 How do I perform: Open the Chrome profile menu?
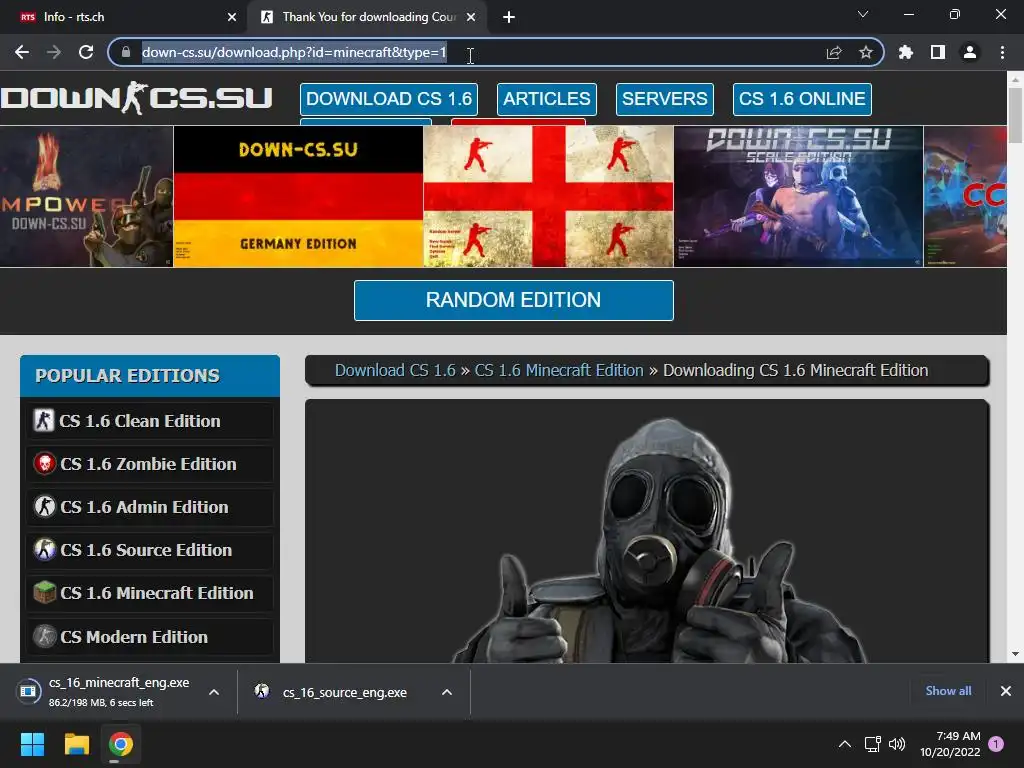pyautogui.click(x=970, y=52)
